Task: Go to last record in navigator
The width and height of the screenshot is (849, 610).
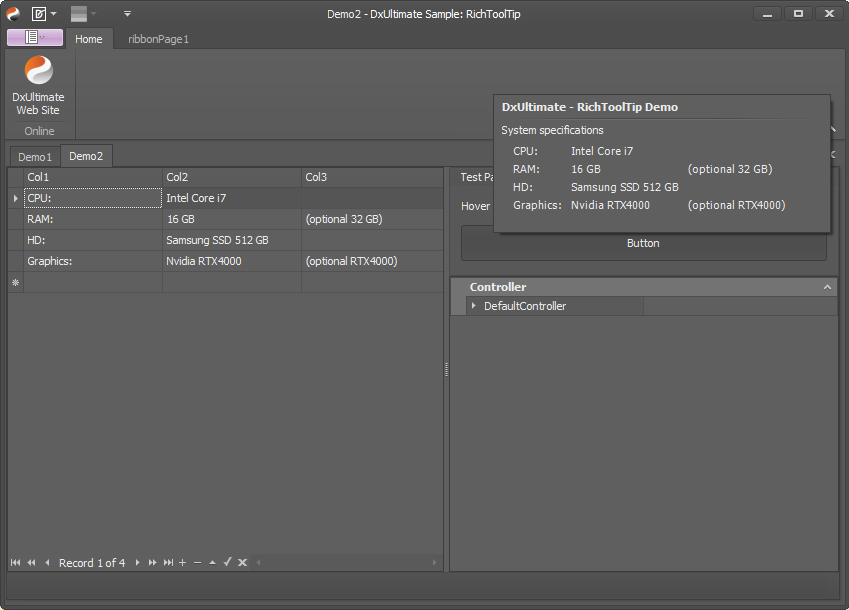Action: point(168,562)
